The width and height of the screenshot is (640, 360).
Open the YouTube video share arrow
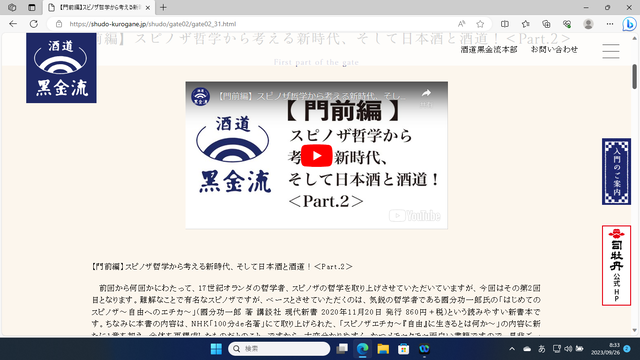[x=426, y=93]
